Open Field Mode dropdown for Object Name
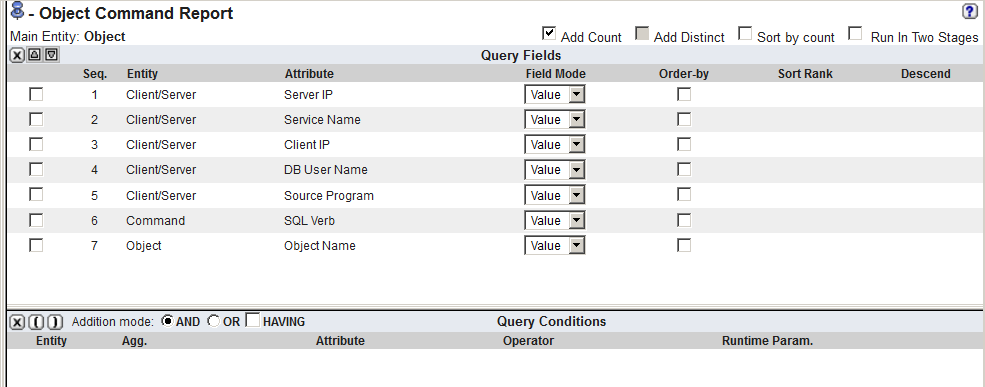The width and height of the screenshot is (985, 387). point(555,246)
